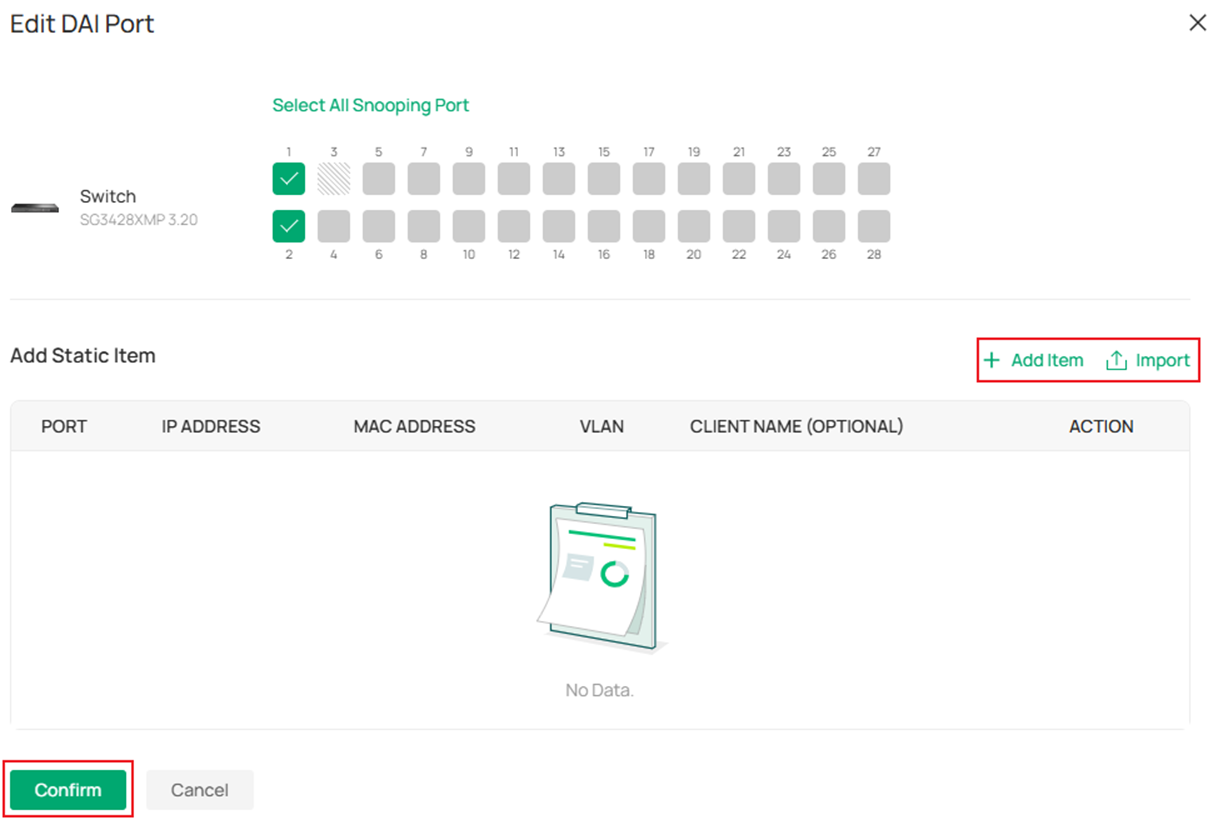Viewport: 1213px width, 830px height.
Task: Click the PORT column header
Action: [63, 426]
